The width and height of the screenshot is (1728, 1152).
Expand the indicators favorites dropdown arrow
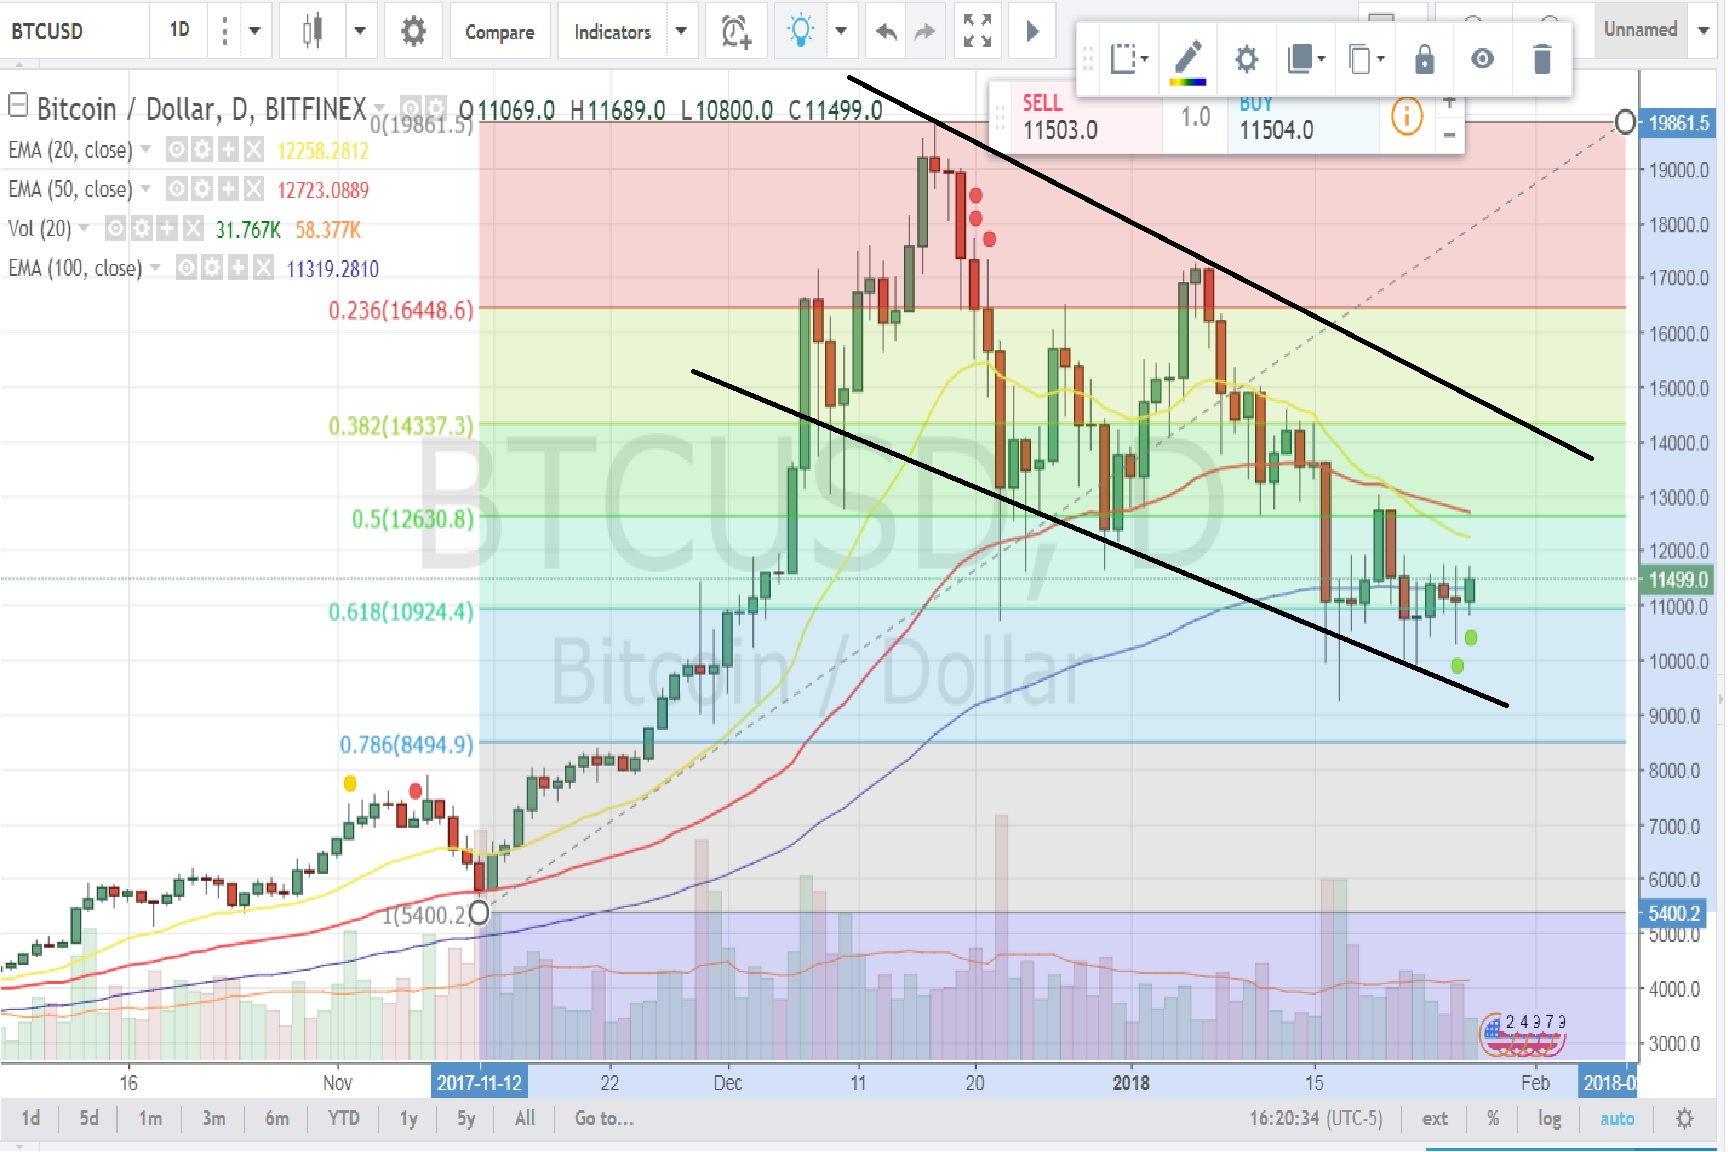pyautogui.click(x=681, y=31)
